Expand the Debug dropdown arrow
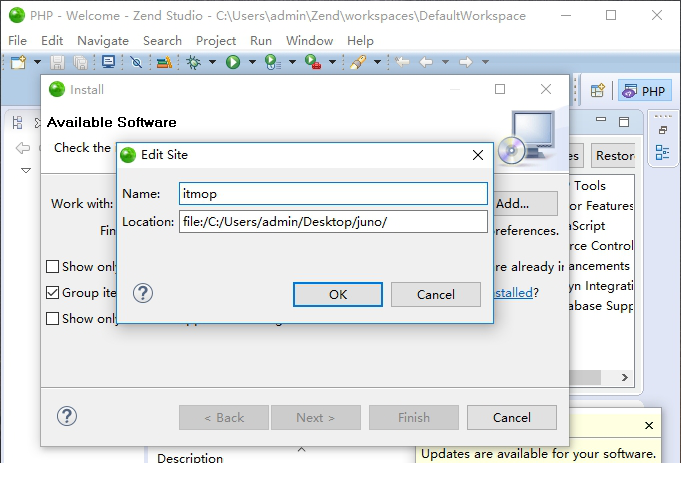This screenshot has width=681, height=481. 212,62
